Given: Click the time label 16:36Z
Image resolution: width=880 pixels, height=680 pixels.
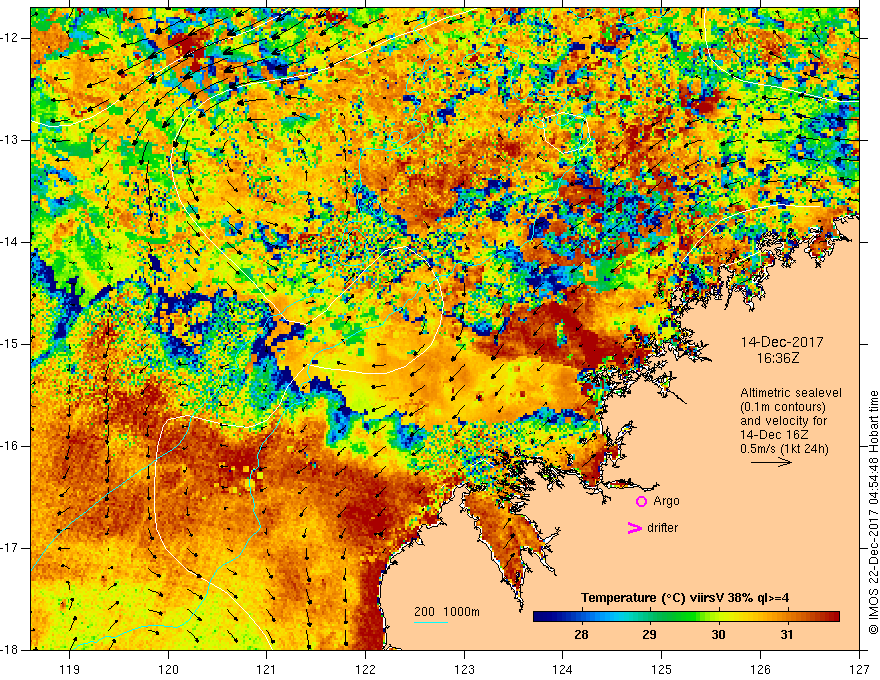Looking at the screenshot, I should pyautogui.click(x=777, y=357).
